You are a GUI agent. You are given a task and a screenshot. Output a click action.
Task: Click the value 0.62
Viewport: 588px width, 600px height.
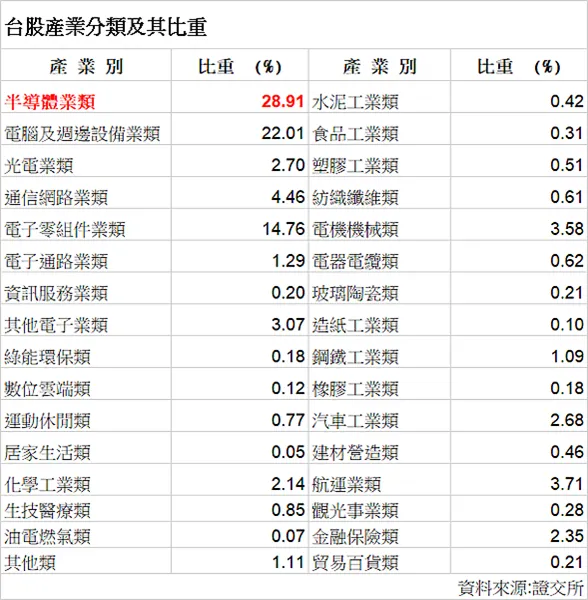pyautogui.click(x=567, y=261)
